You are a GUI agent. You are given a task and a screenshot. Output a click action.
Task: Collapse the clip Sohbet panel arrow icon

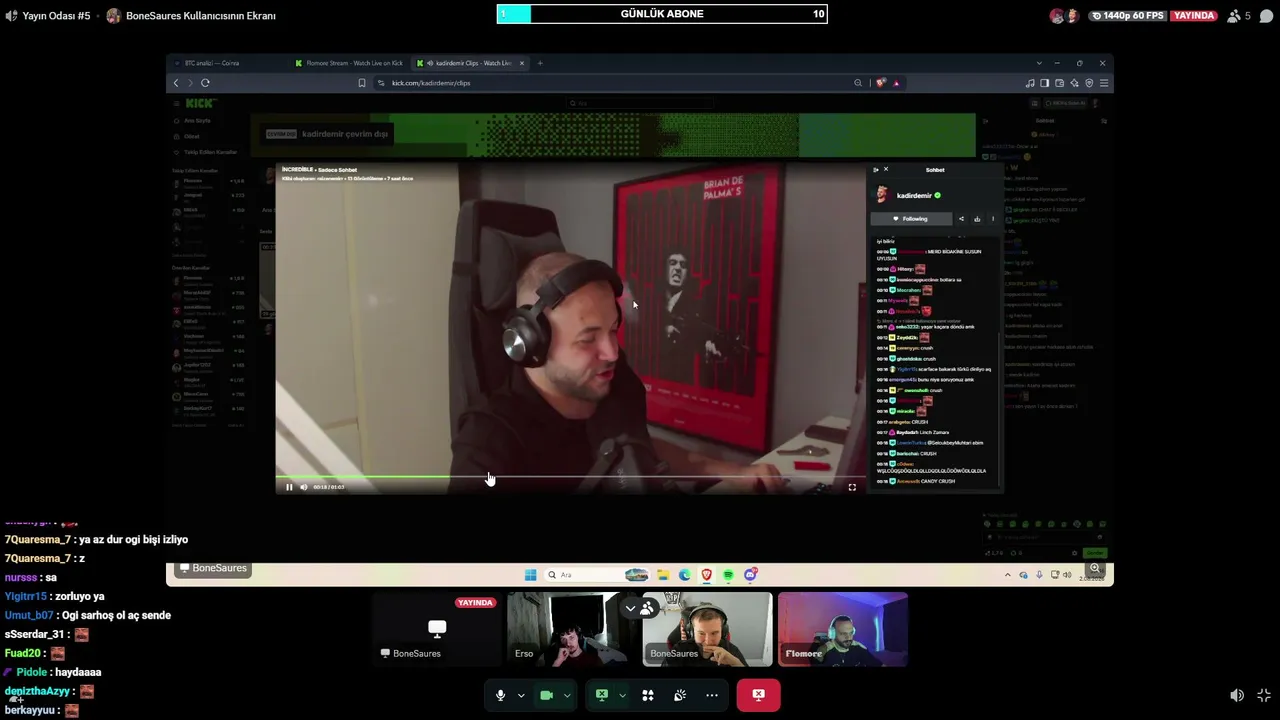coord(876,170)
